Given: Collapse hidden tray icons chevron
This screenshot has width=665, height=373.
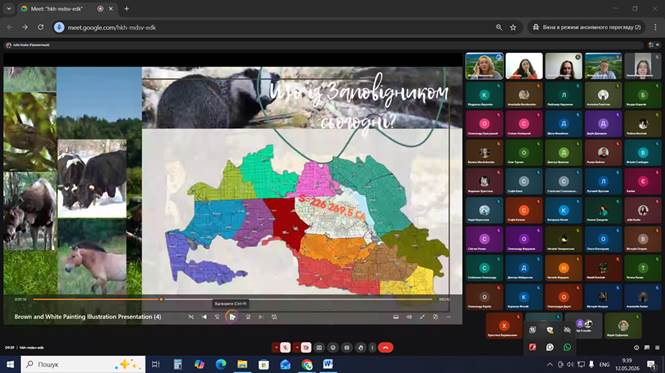Looking at the screenshot, I should (x=550, y=365).
